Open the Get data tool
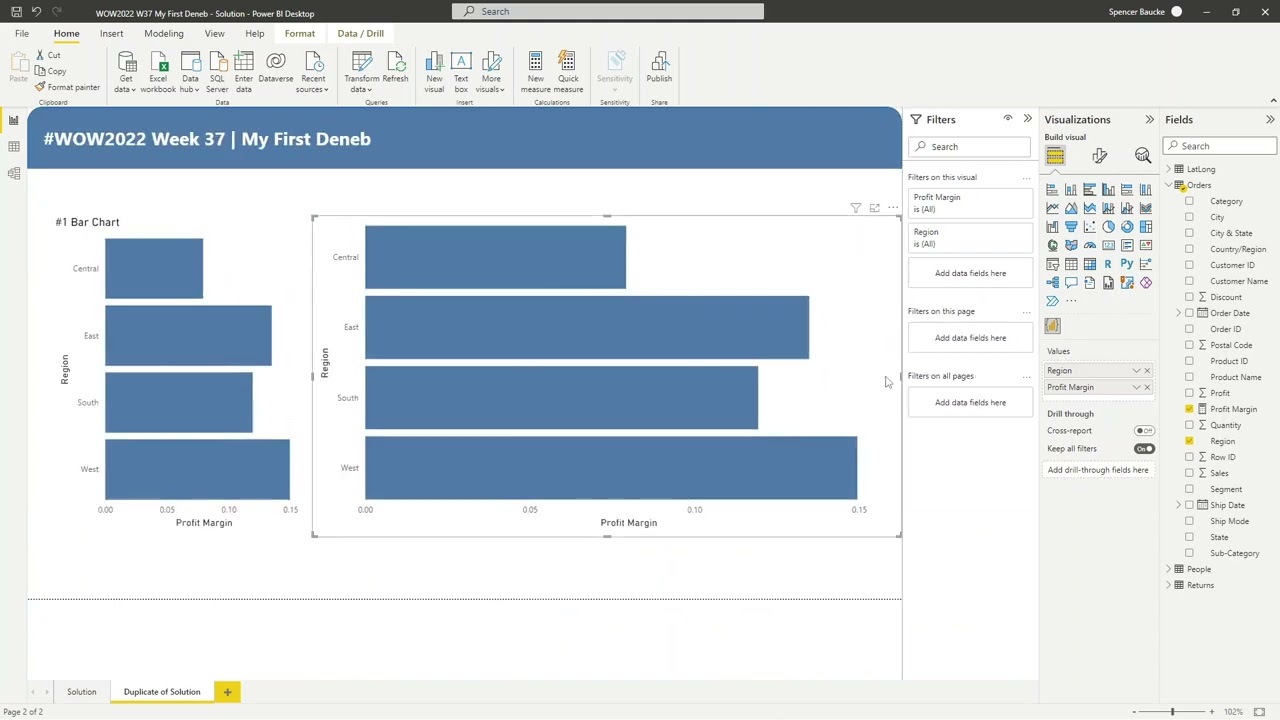Viewport: 1280px width, 720px height. tap(126, 72)
